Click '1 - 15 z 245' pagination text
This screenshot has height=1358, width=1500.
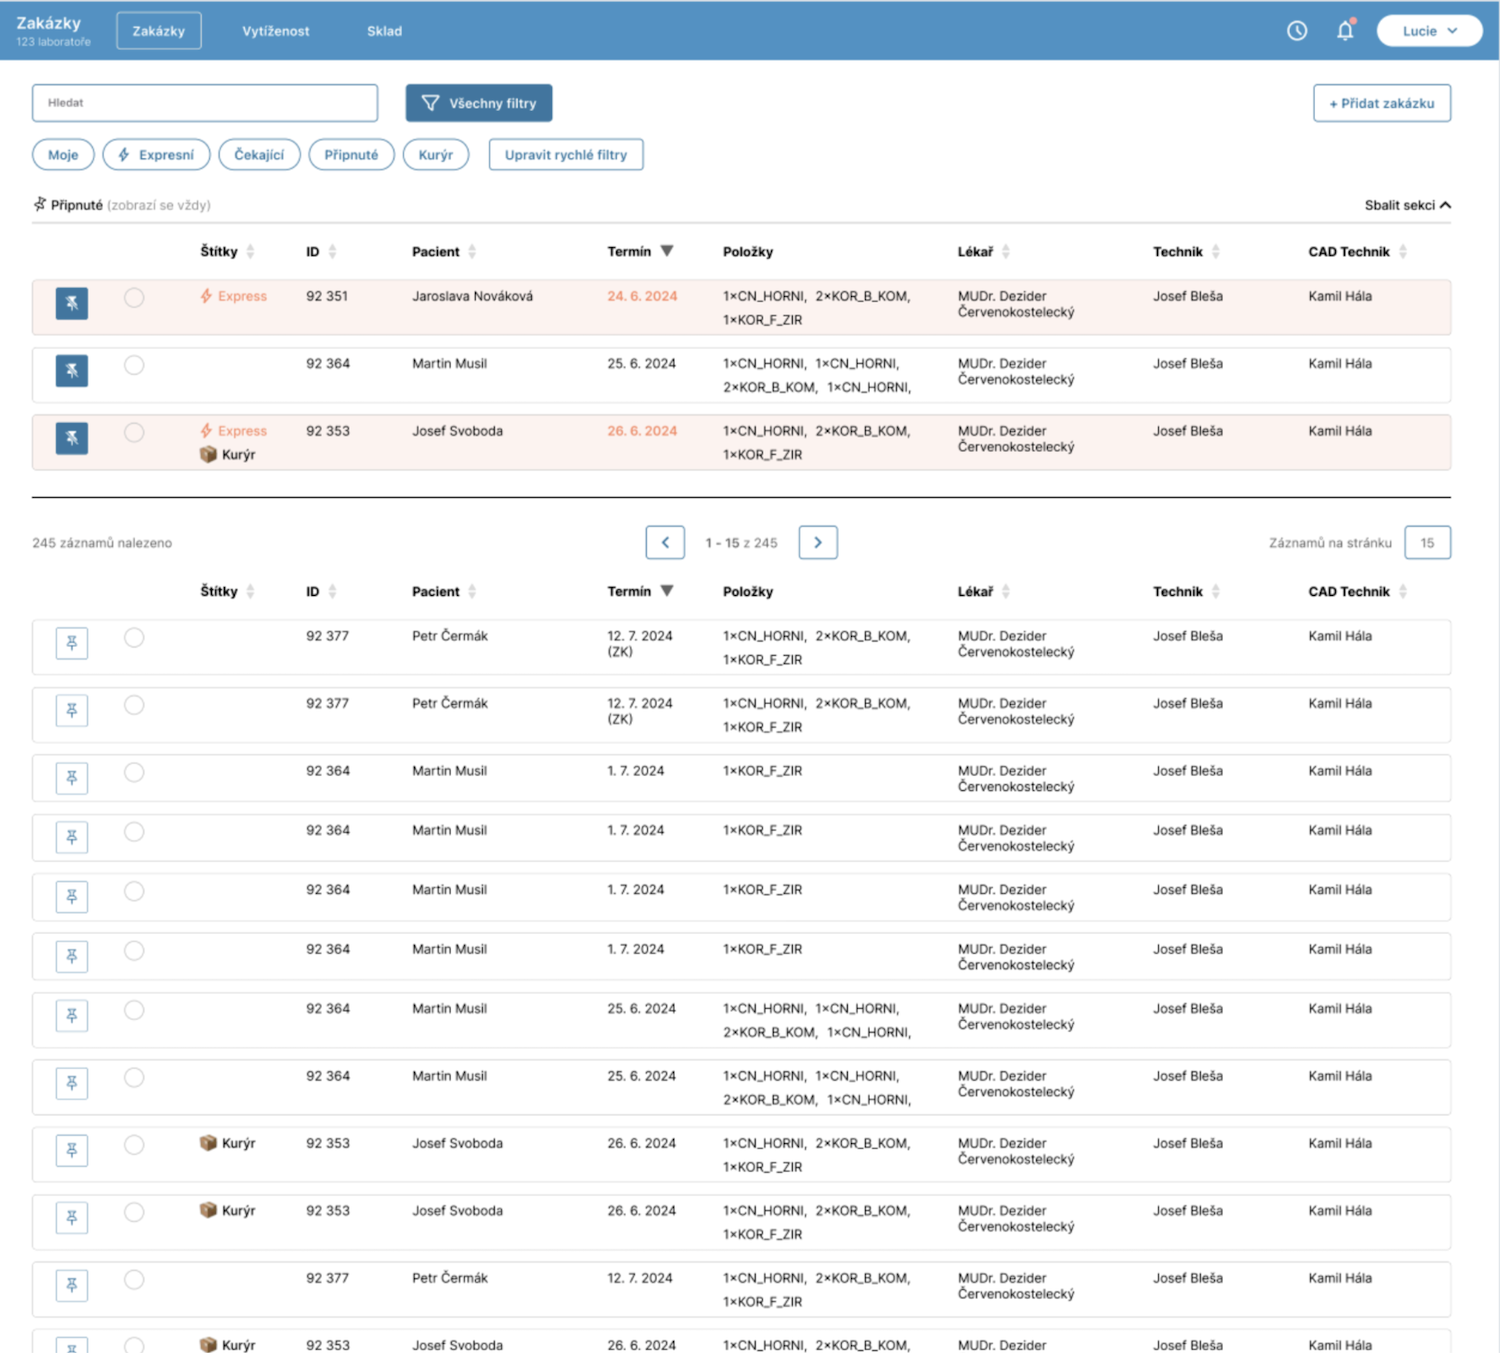741,543
